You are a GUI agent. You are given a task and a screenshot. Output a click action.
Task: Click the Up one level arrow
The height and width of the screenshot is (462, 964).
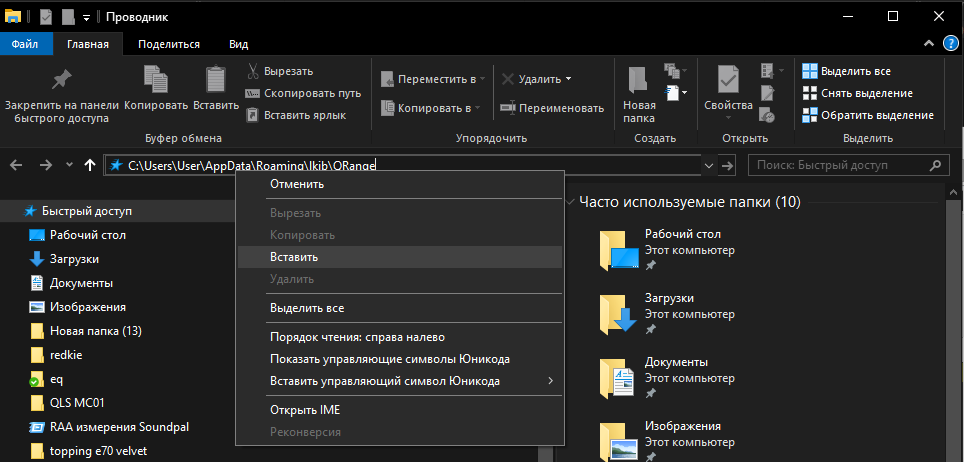90,165
